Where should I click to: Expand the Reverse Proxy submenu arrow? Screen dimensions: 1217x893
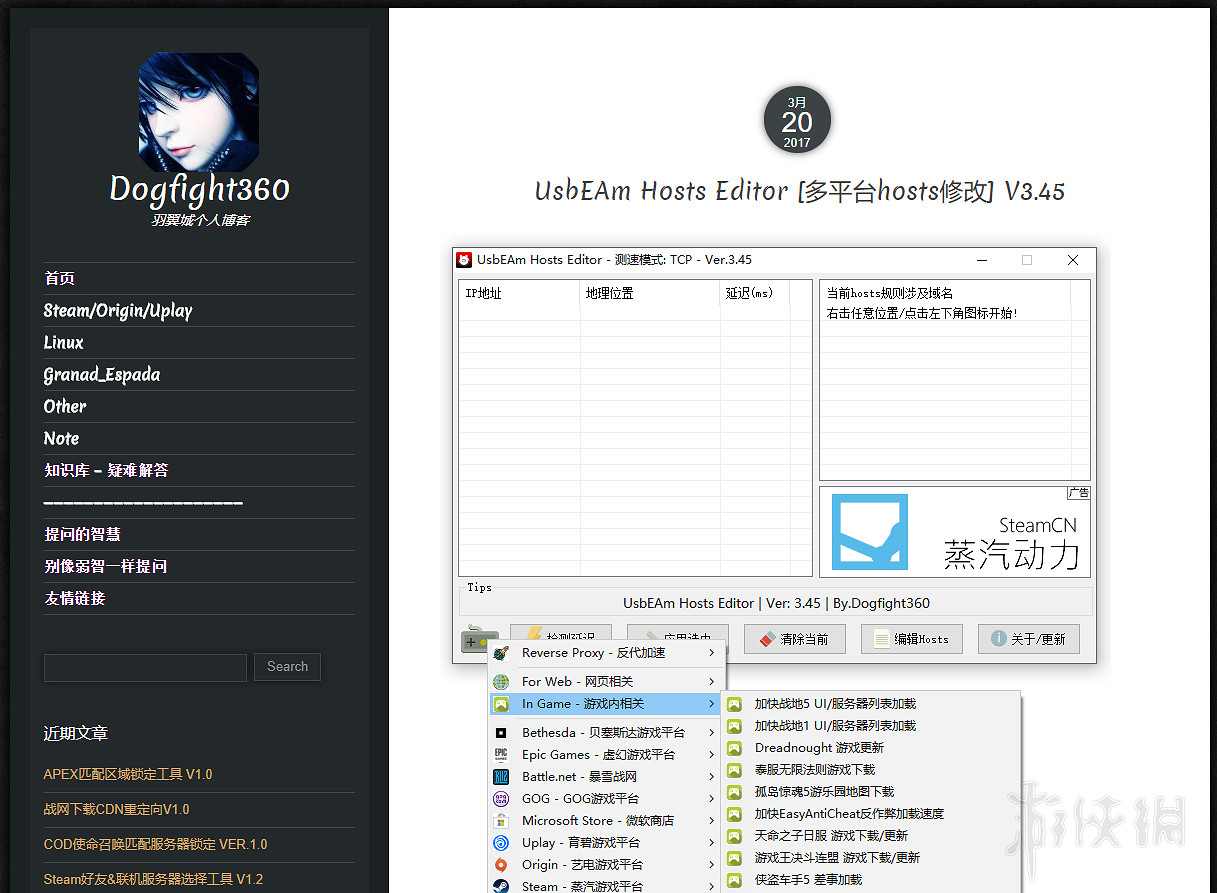click(x=712, y=653)
